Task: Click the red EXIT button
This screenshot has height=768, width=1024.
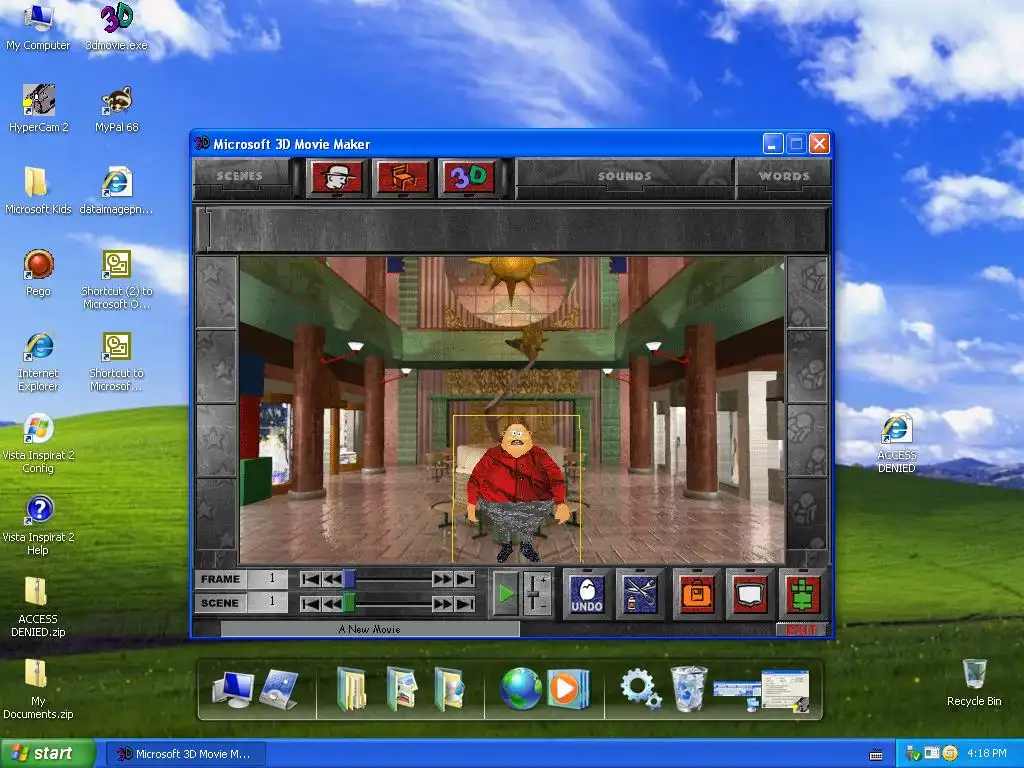Action: (801, 630)
